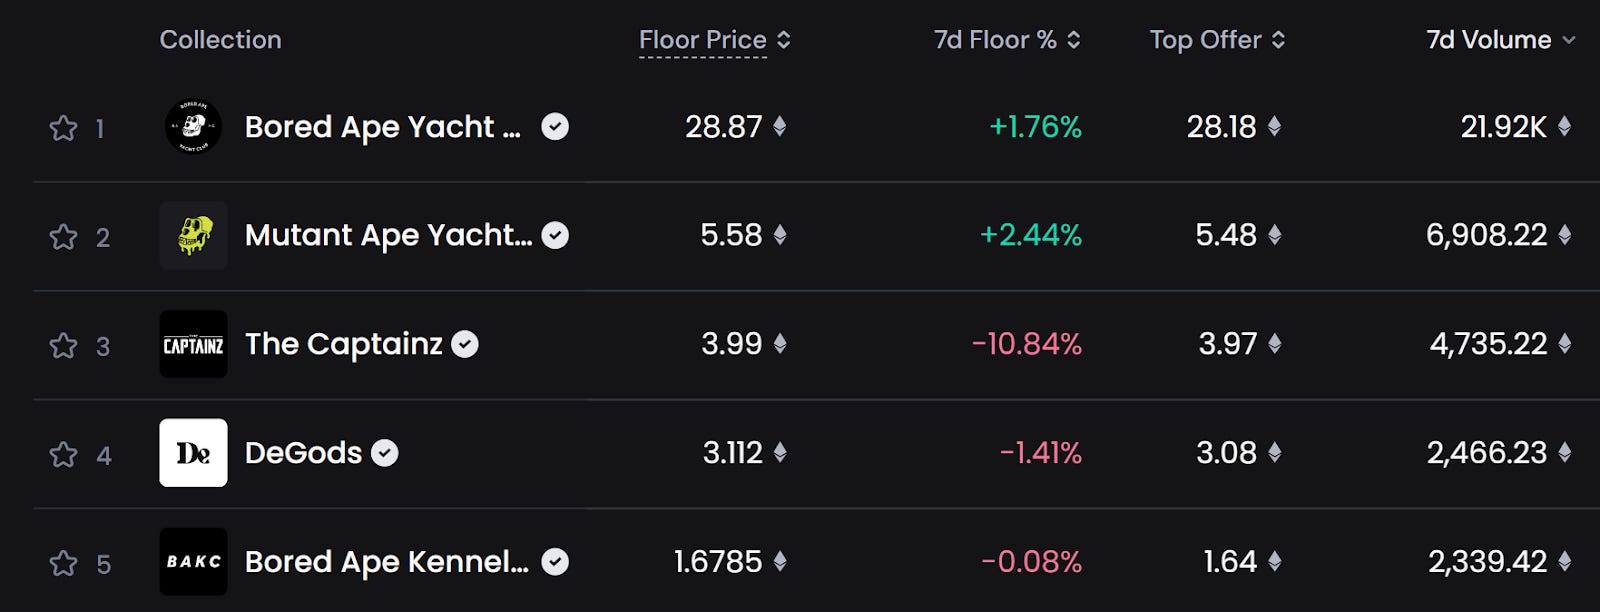Screen dimensions: 1600x612
Task: Click the DeGods star icon
Action: (63, 455)
